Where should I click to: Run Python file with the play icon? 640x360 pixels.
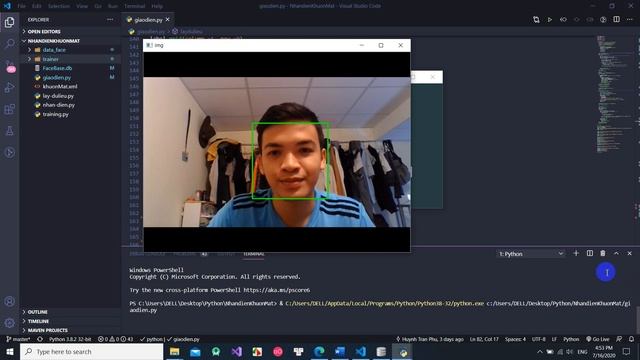tap(549, 19)
